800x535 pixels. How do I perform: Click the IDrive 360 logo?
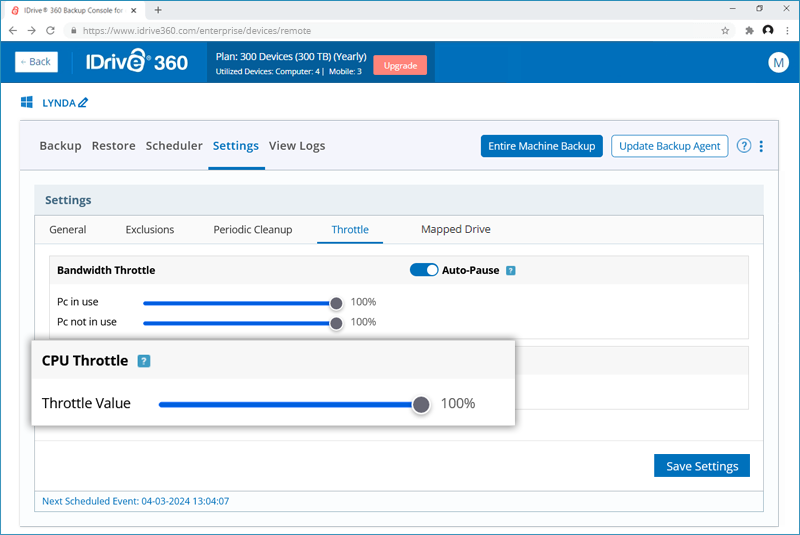(x=136, y=62)
